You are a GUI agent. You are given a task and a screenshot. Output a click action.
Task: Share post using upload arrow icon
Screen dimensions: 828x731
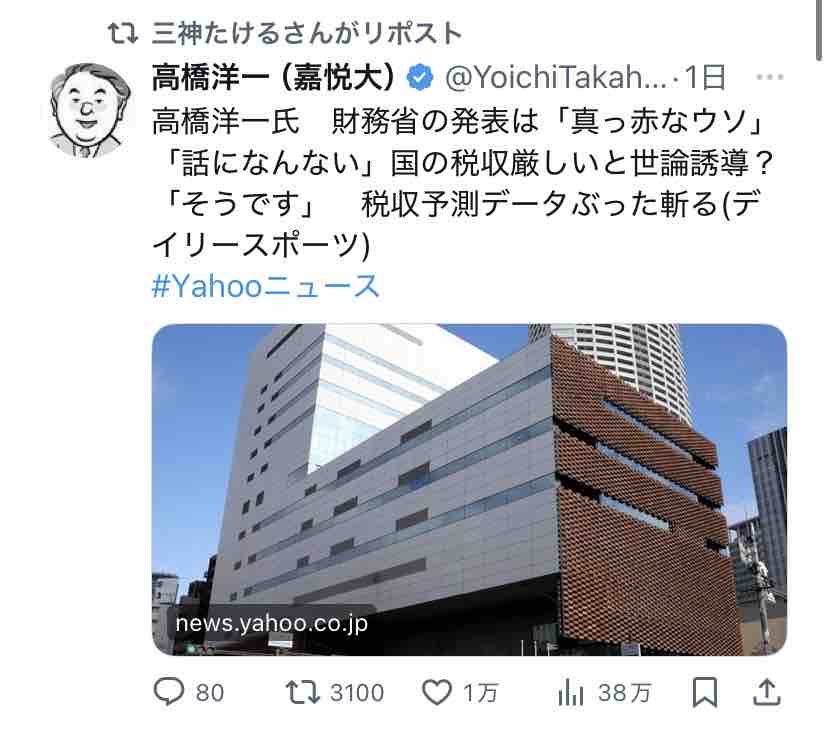click(x=767, y=692)
